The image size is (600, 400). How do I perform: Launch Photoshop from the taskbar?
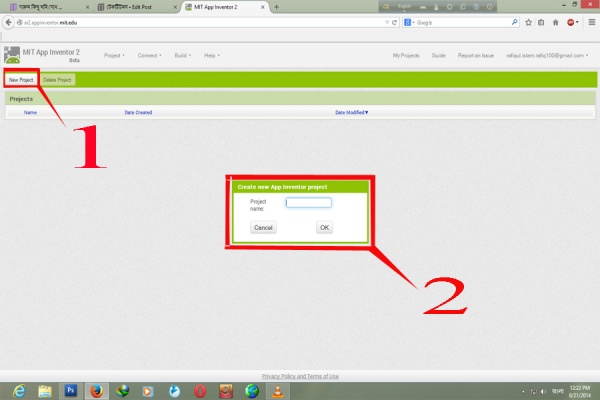(71, 391)
